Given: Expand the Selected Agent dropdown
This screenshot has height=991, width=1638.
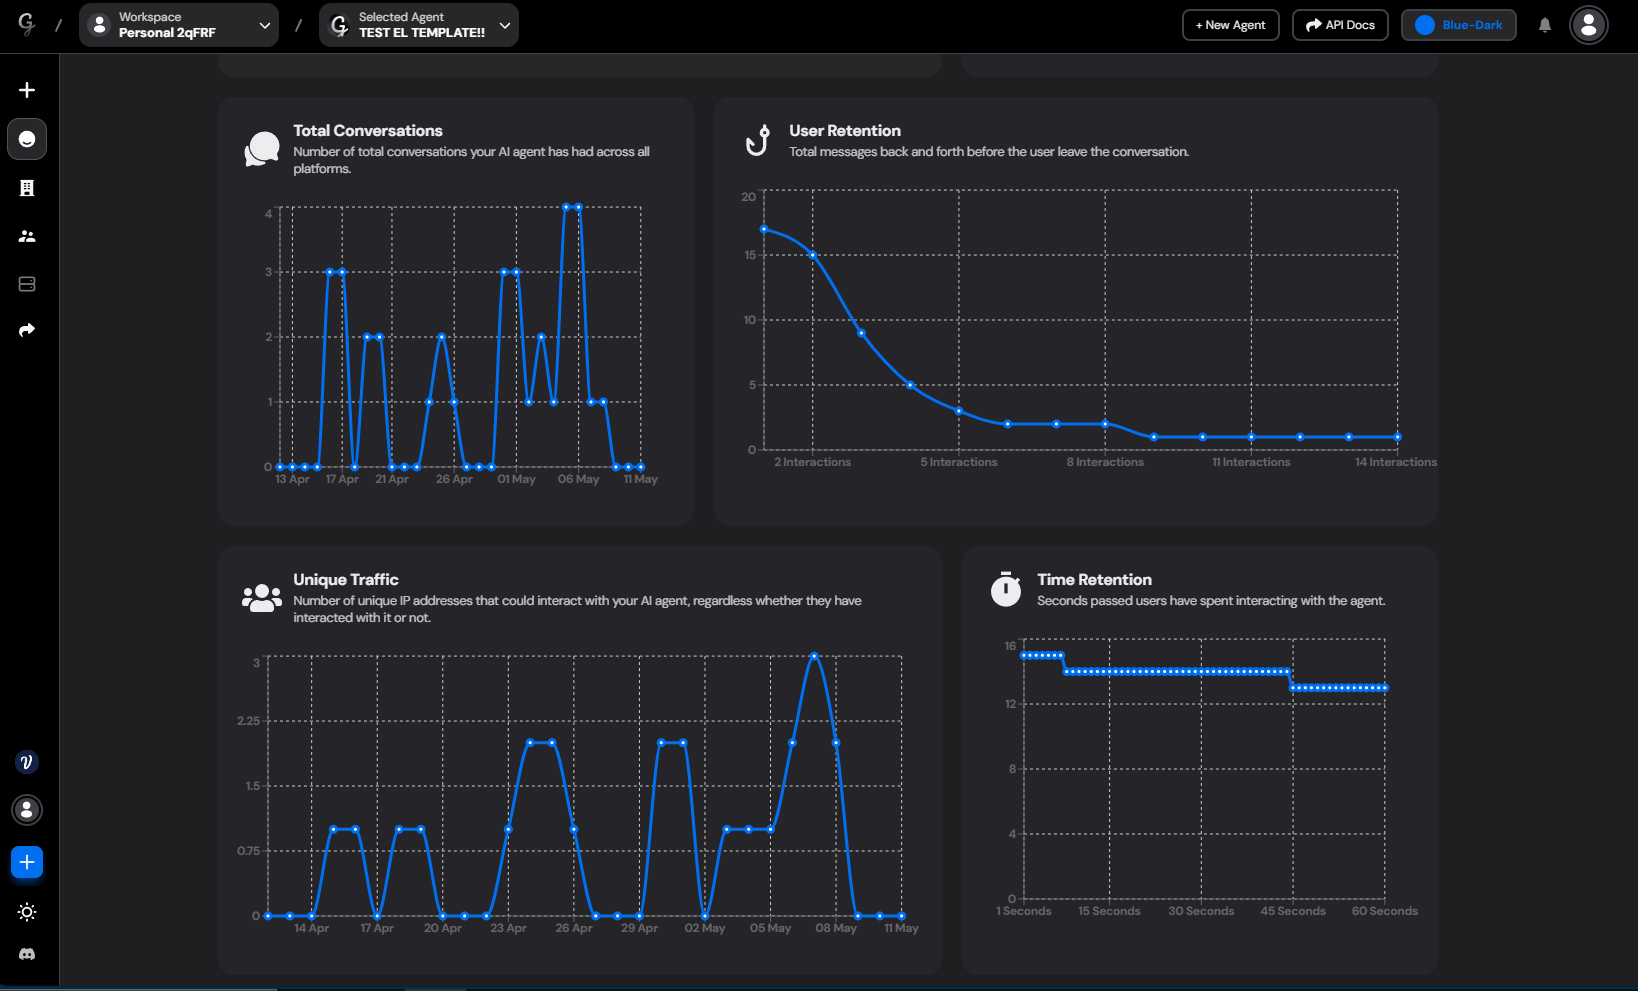Looking at the screenshot, I should (x=419, y=25).
